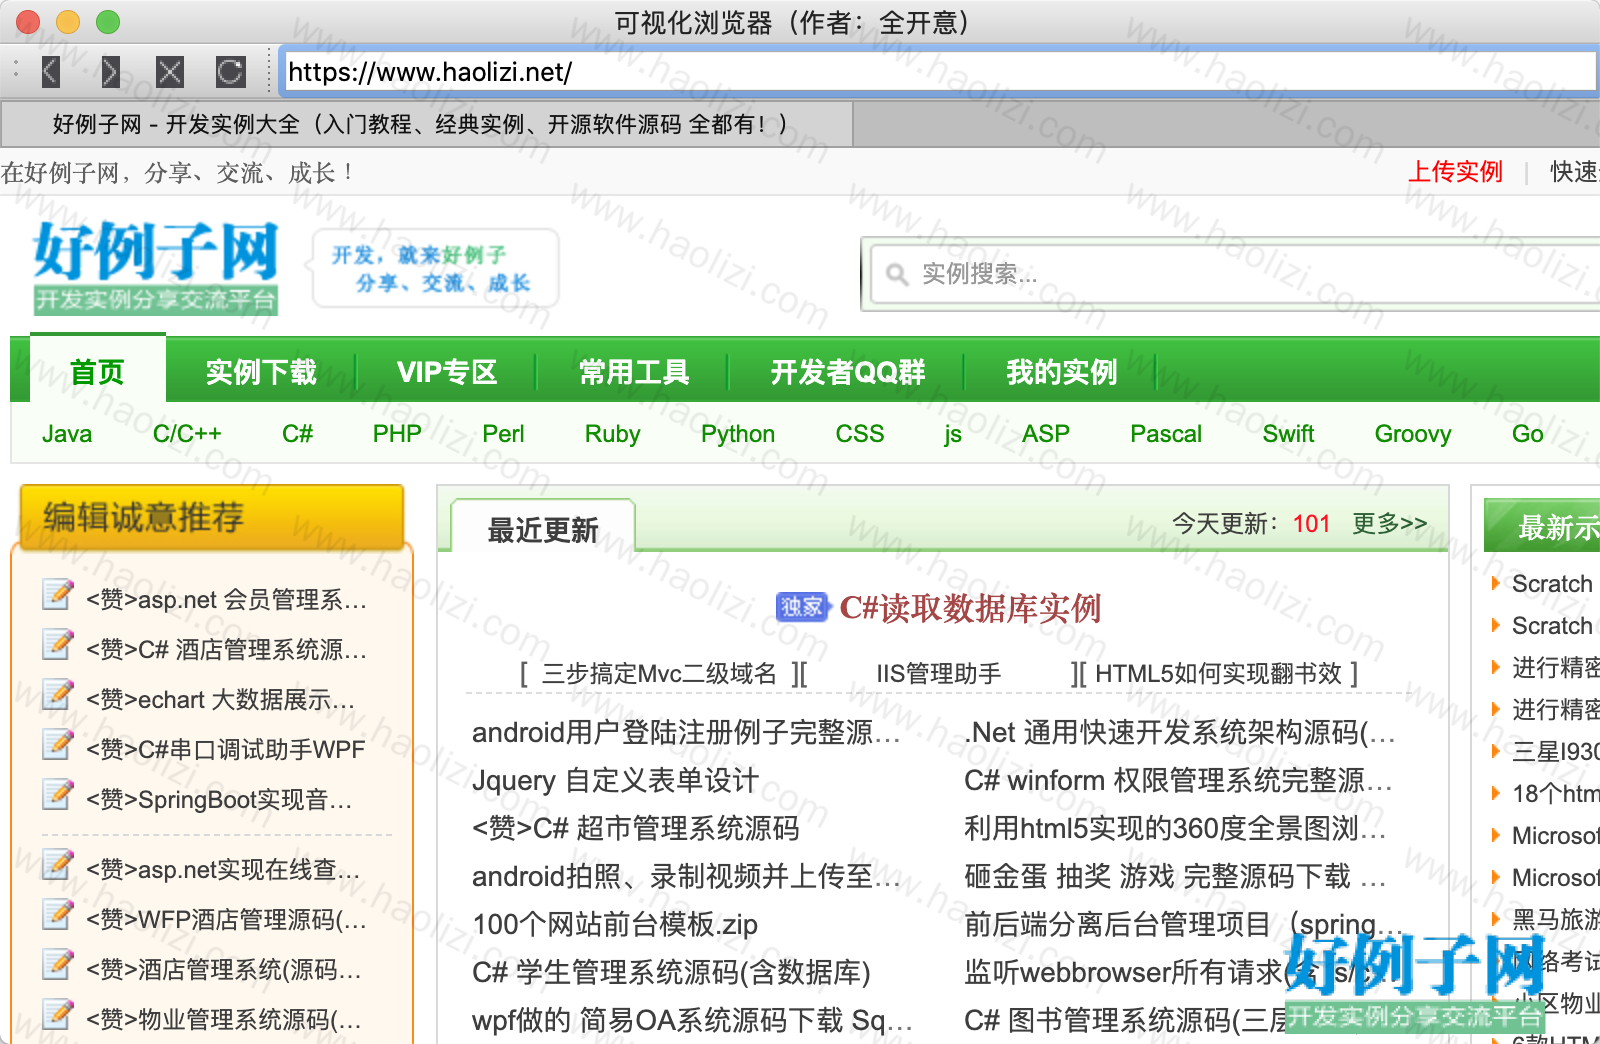Click the address bar URL field
1600x1044 pixels.
[x=938, y=72]
